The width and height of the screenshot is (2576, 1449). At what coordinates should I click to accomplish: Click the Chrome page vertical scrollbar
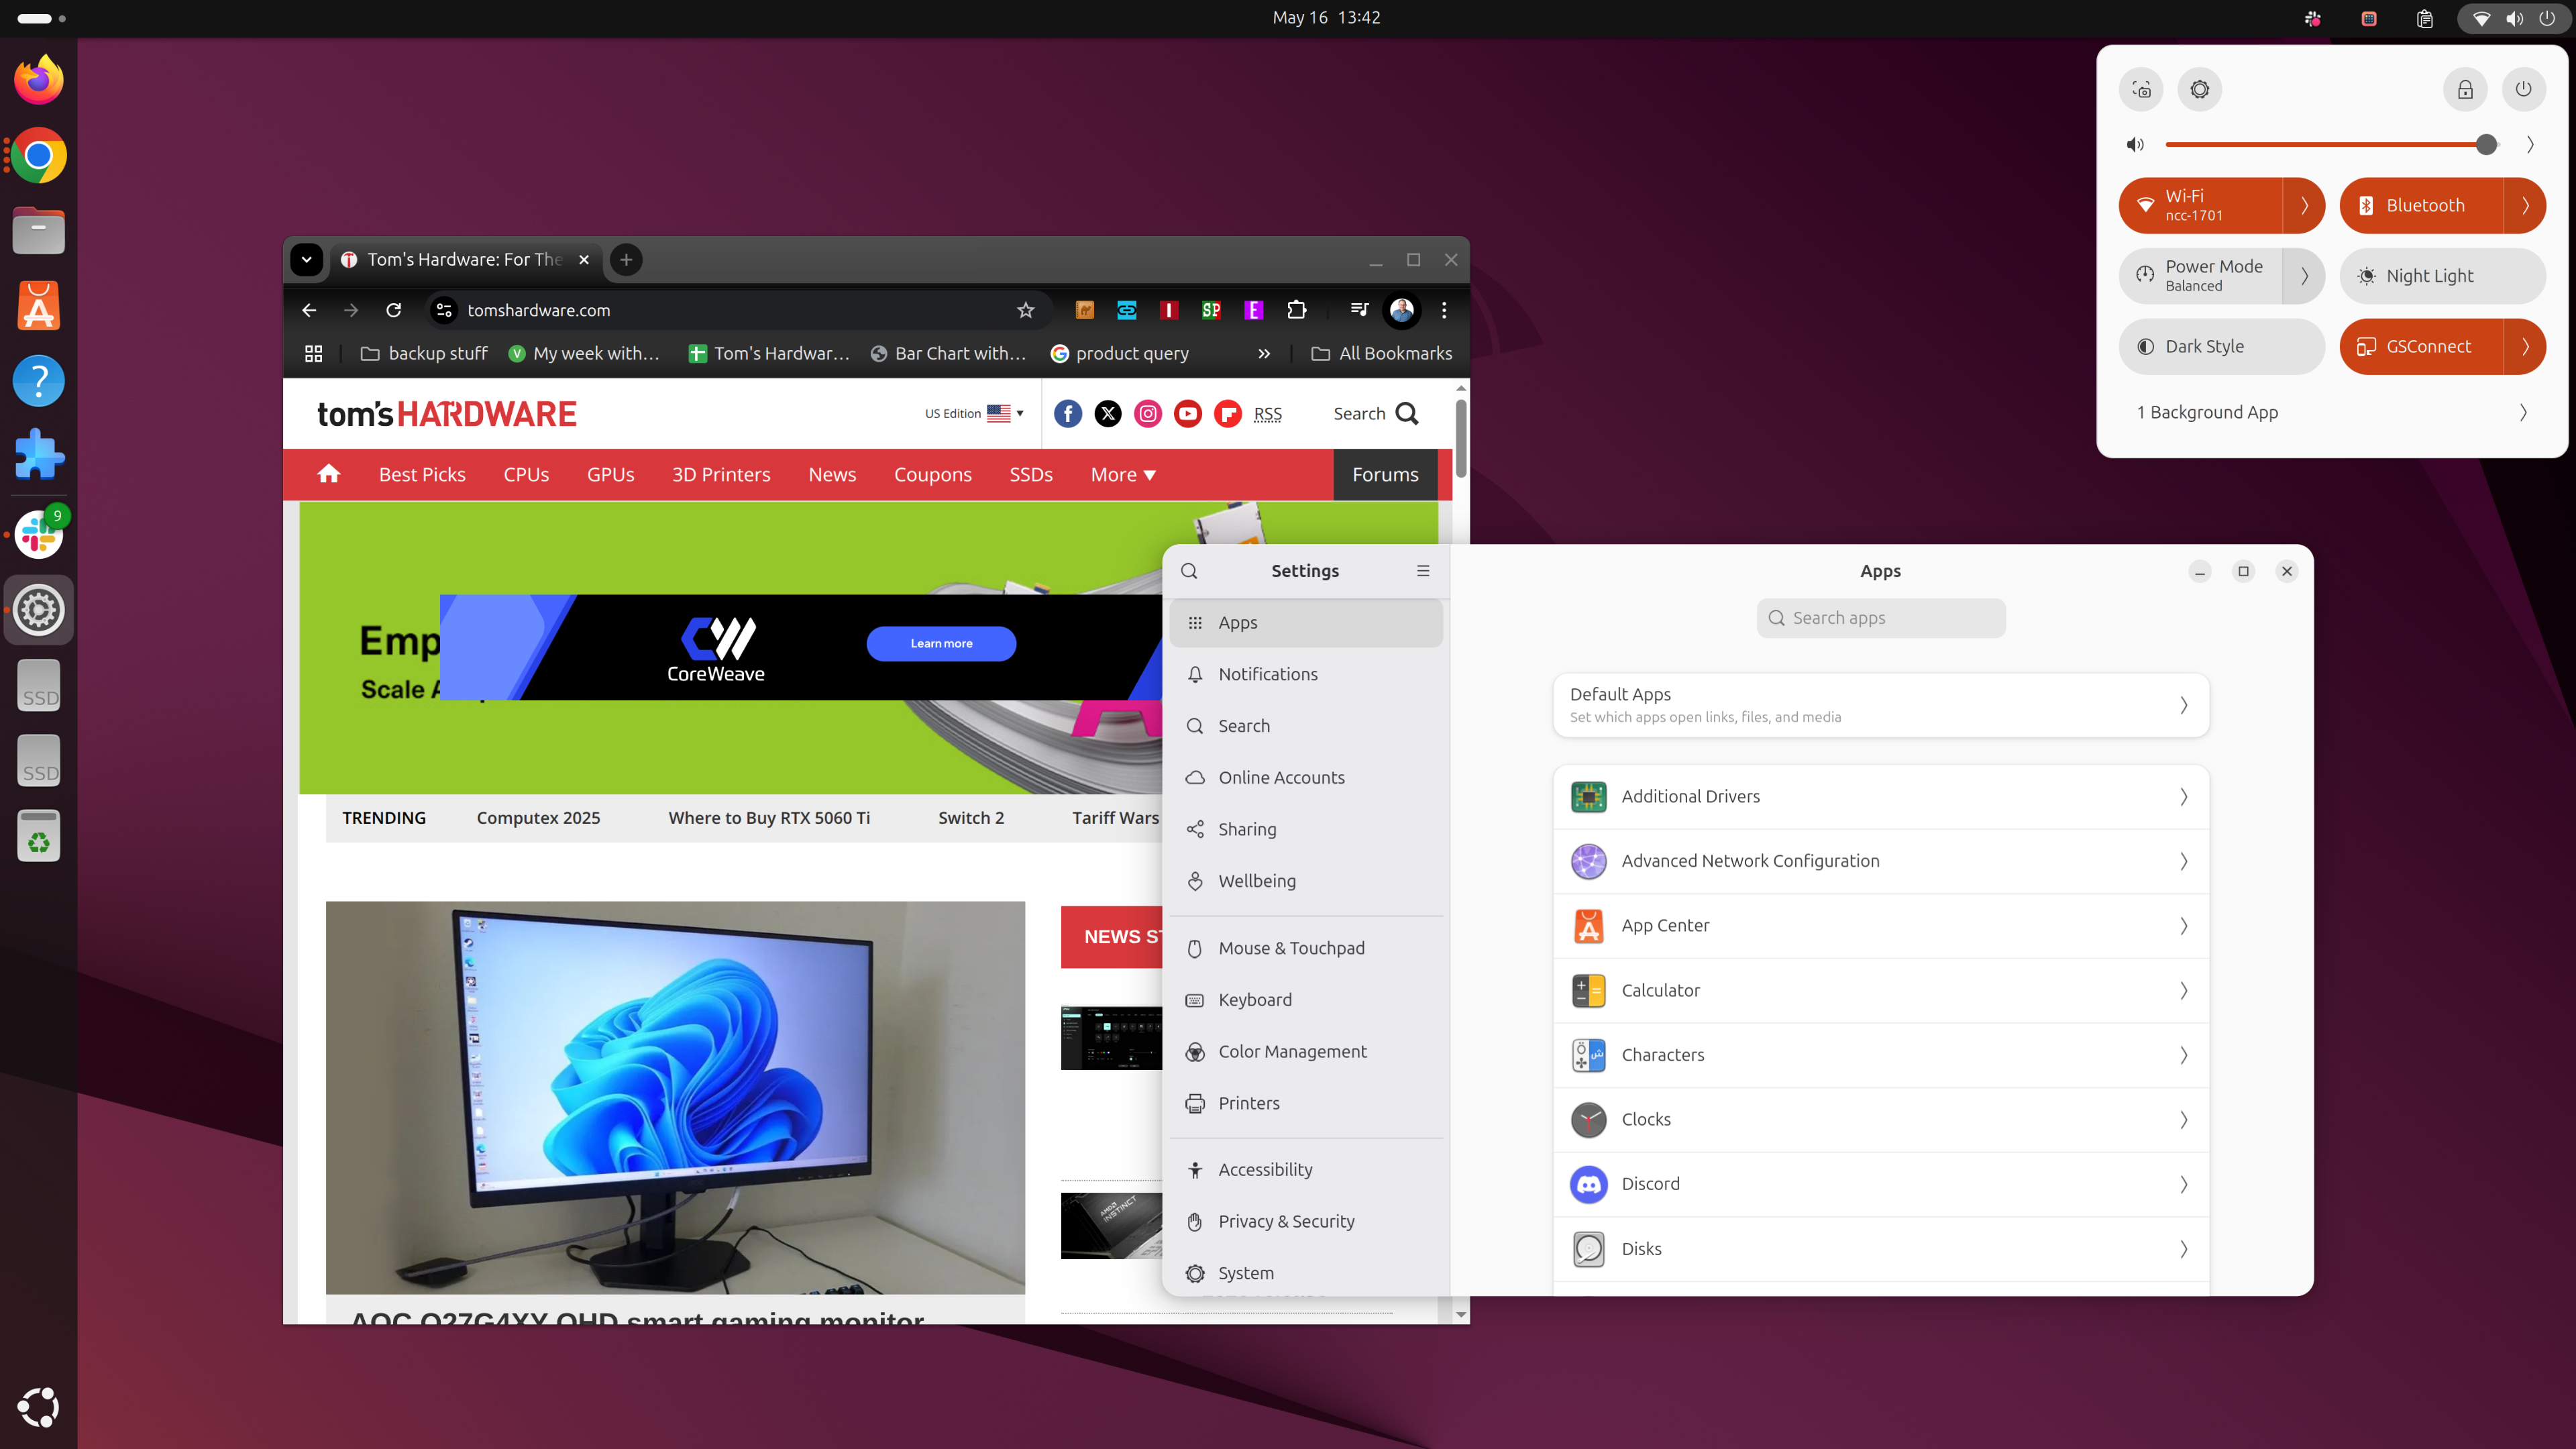1461,440
